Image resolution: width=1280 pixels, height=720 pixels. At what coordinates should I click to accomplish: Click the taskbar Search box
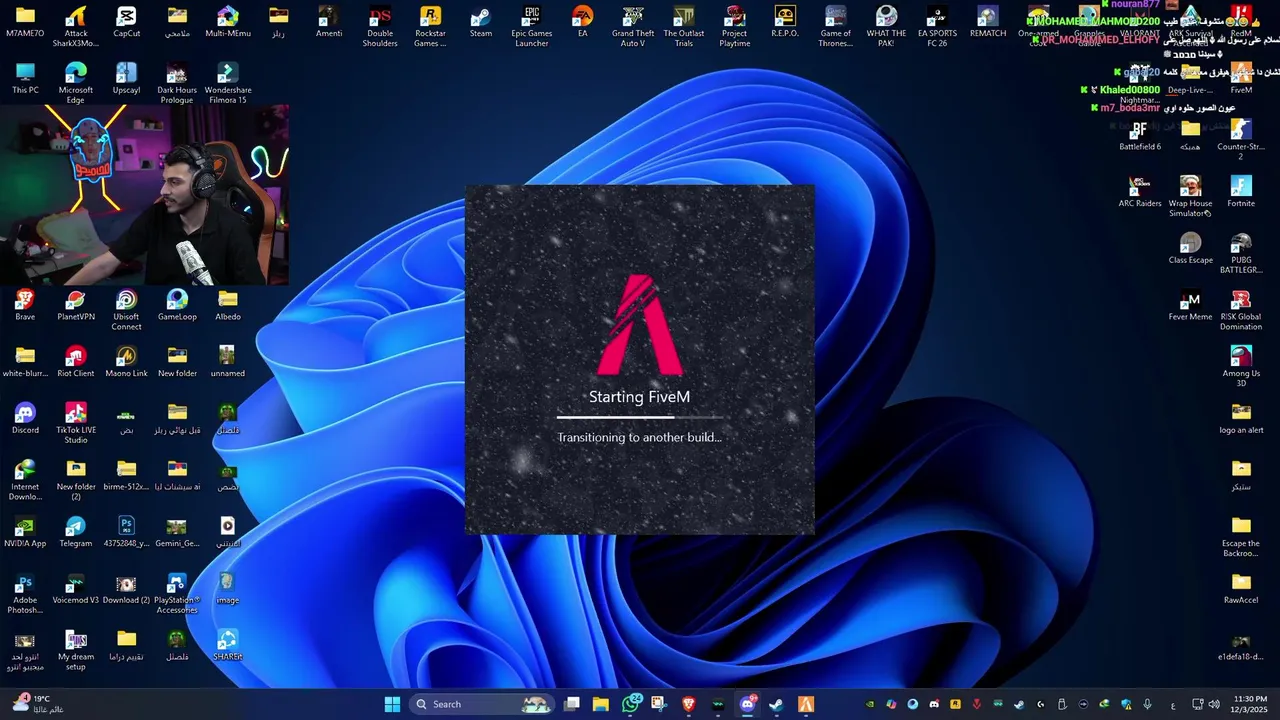tap(484, 704)
